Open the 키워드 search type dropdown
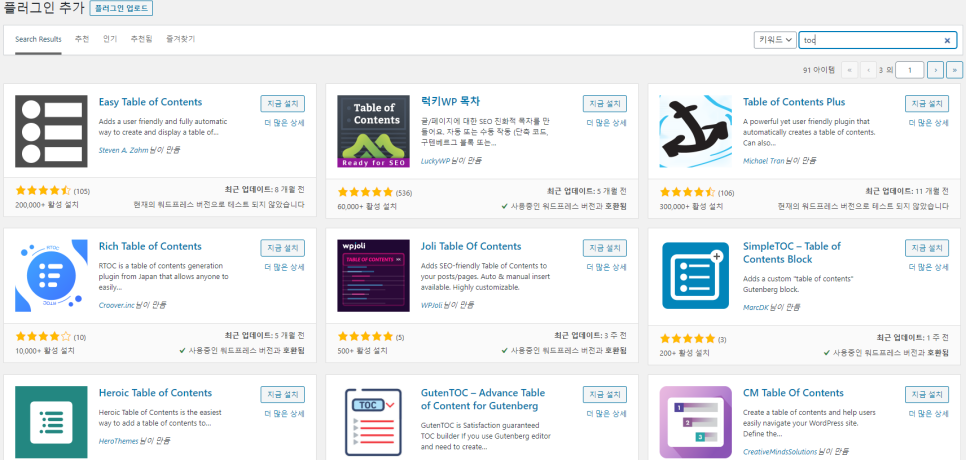 coord(775,40)
